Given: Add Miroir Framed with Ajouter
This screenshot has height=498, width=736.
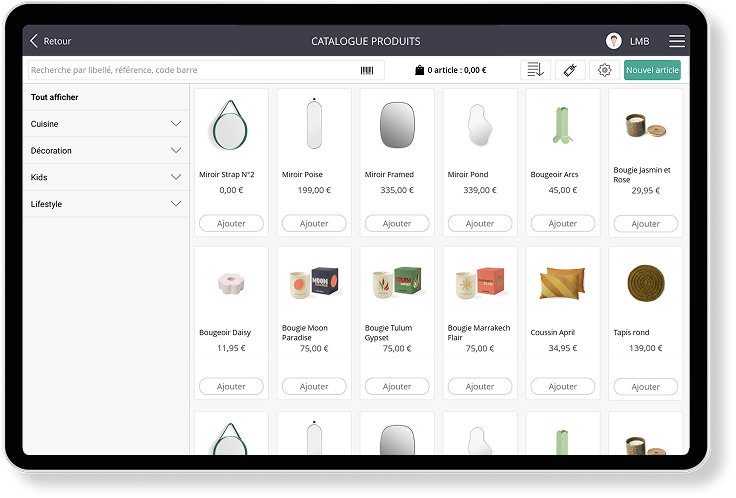Looking at the screenshot, I should (x=397, y=223).
